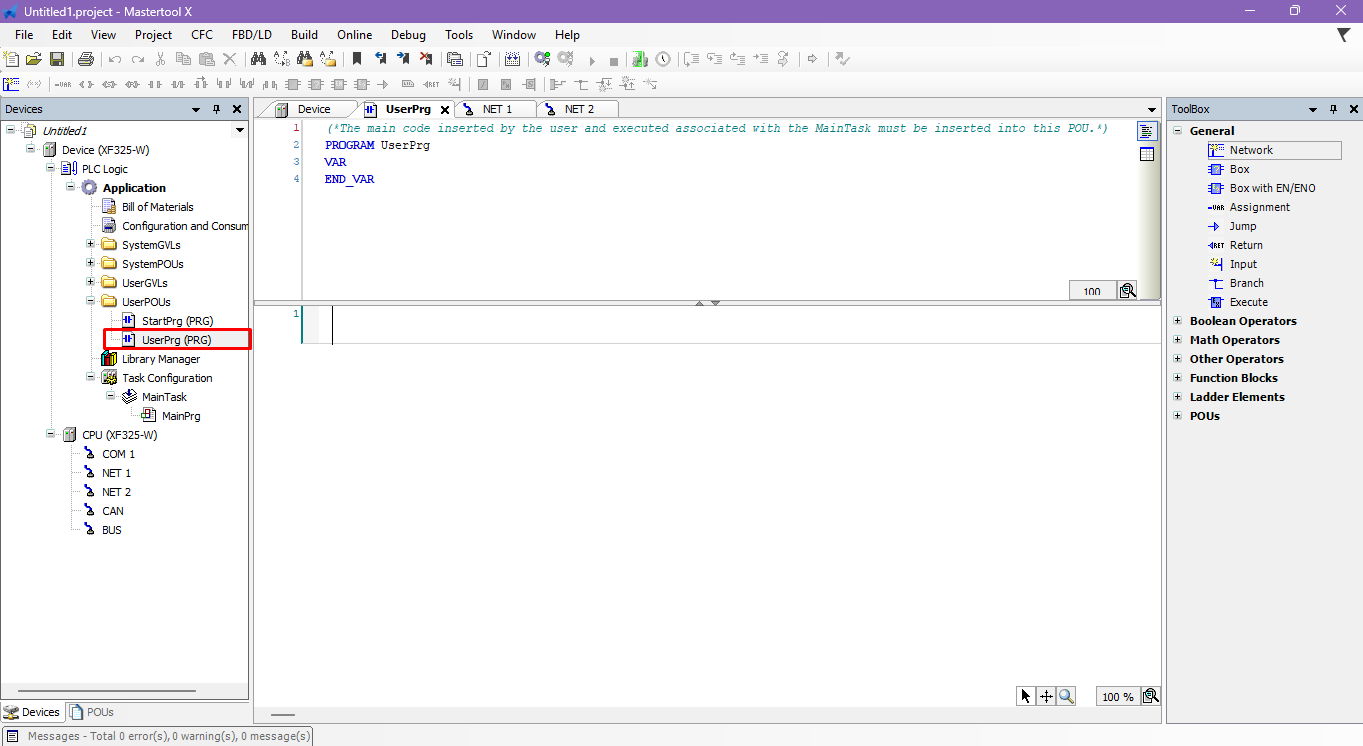1363x746 pixels.
Task: Expand the Boolean Operators toolbox group
Action: click(1177, 321)
